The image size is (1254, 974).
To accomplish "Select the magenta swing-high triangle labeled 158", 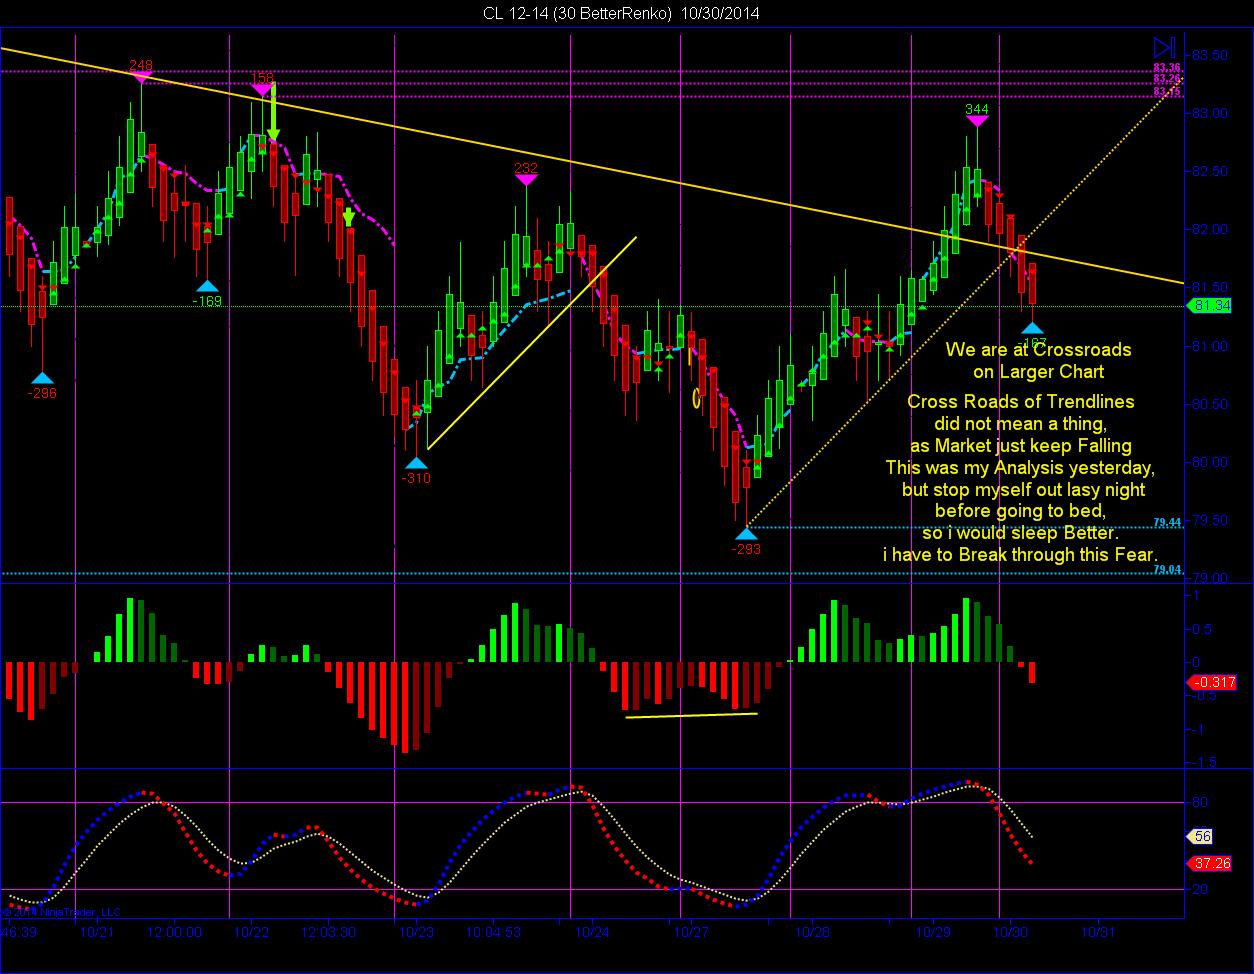I will [262, 89].
